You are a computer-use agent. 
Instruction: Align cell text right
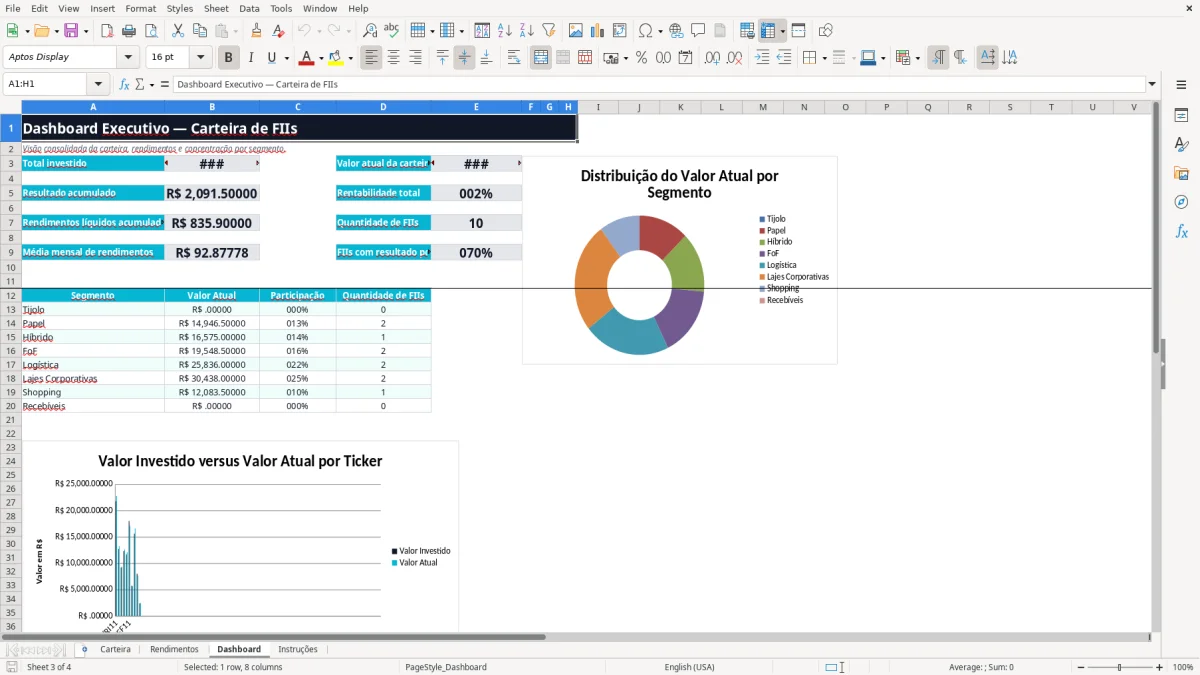(x=416, y=58)
